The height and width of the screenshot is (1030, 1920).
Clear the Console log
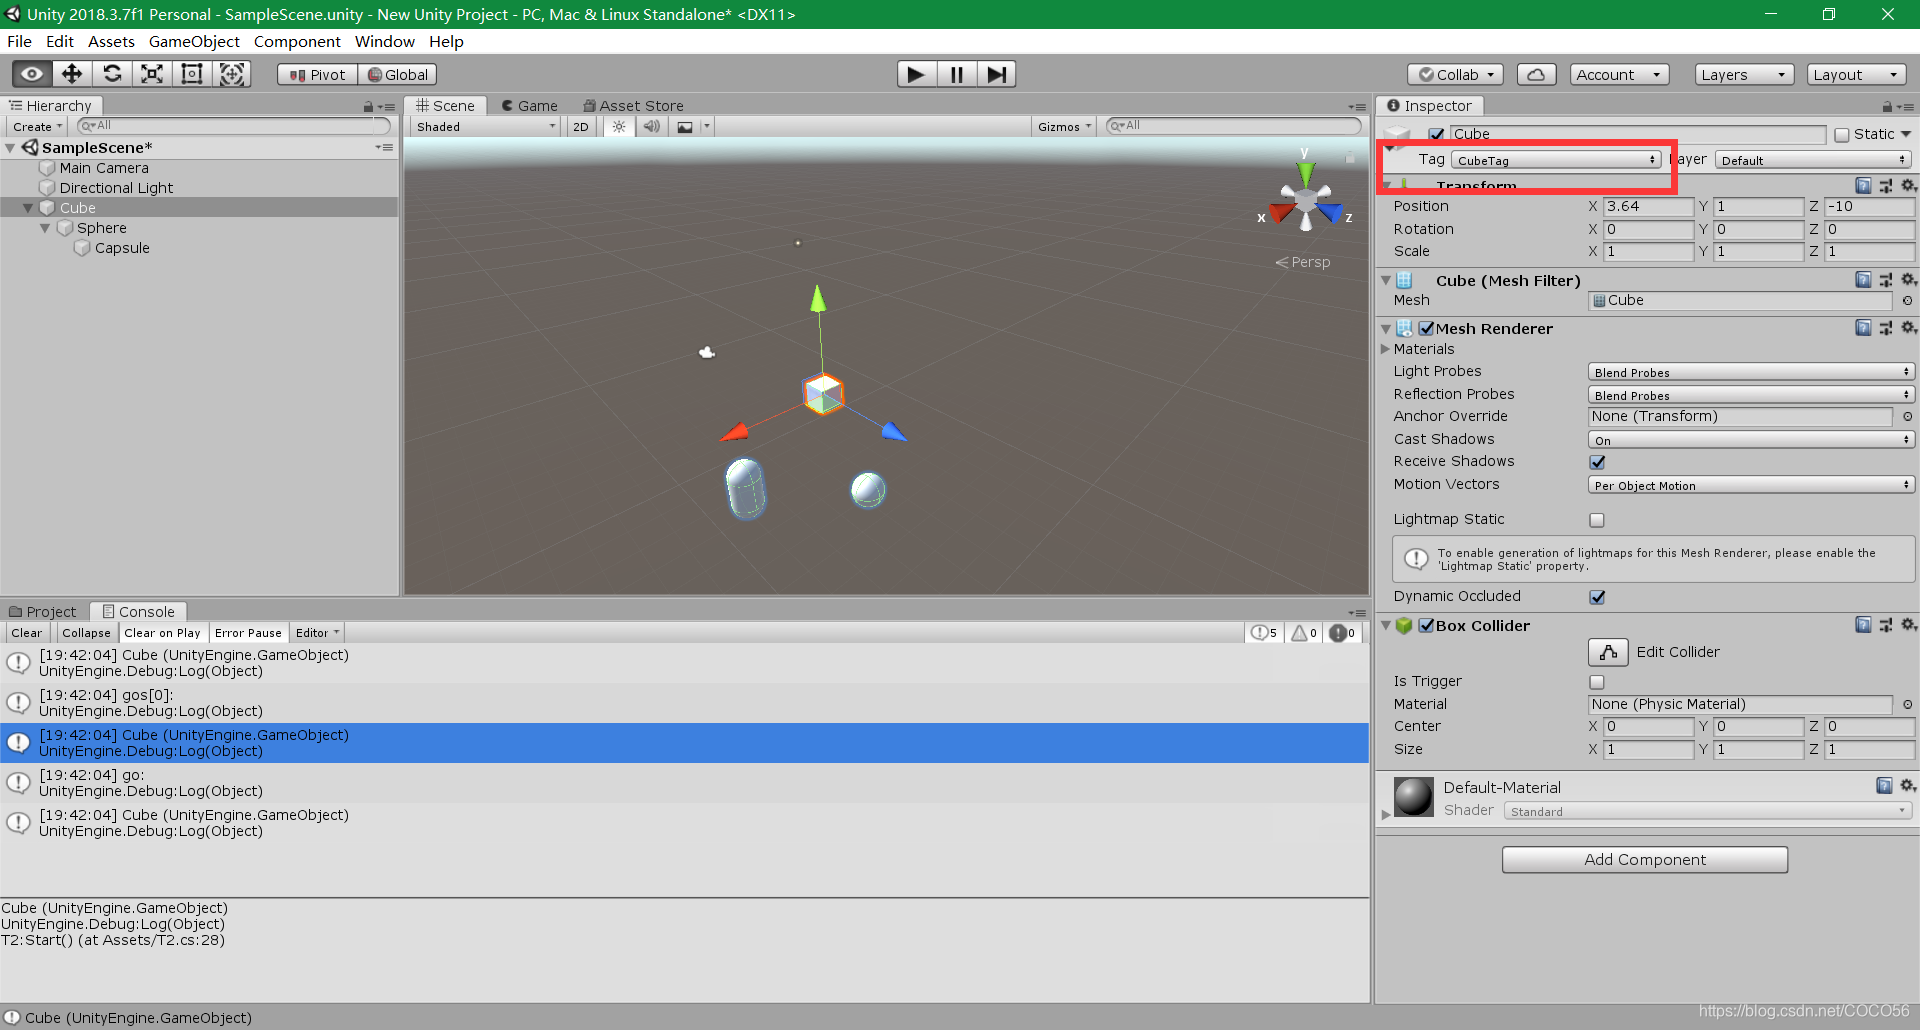click(x=27, y=633)
